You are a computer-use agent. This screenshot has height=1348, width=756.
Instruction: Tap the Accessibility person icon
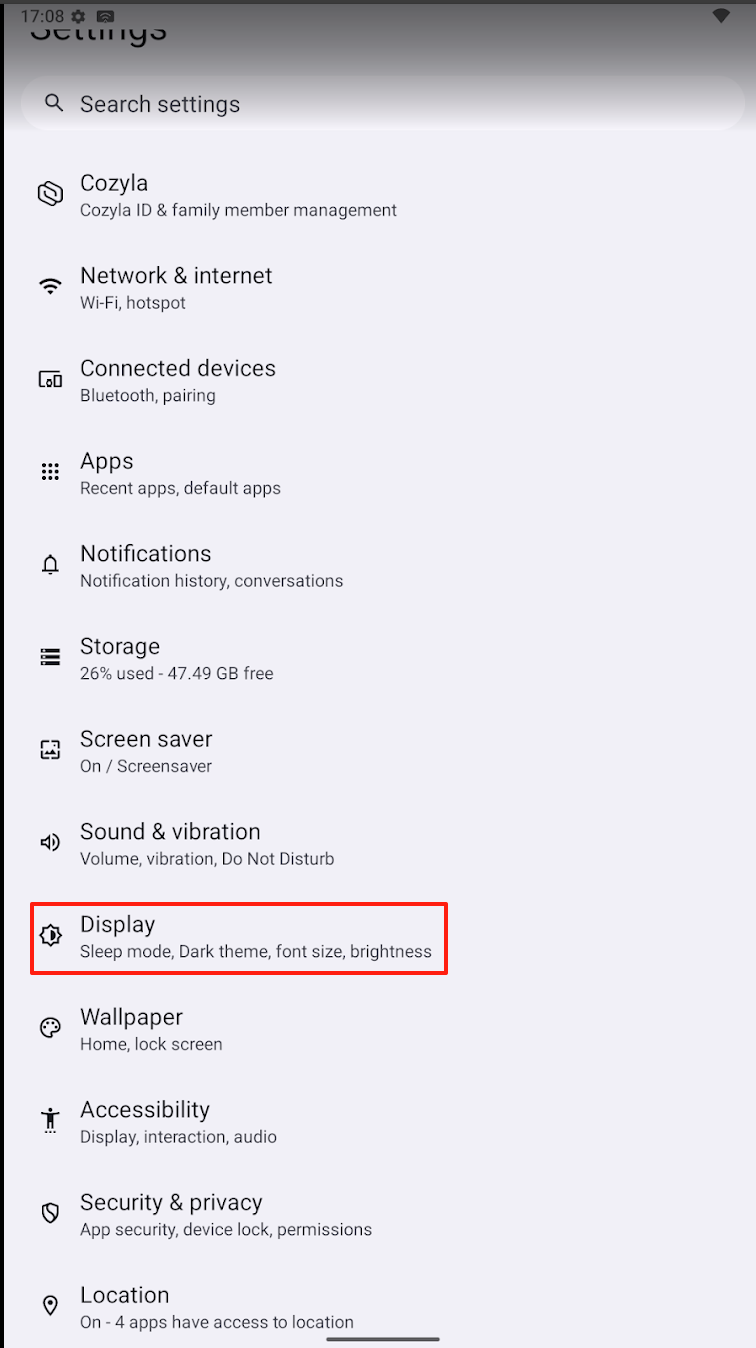pyautogui.click(x=50, y=1121)
